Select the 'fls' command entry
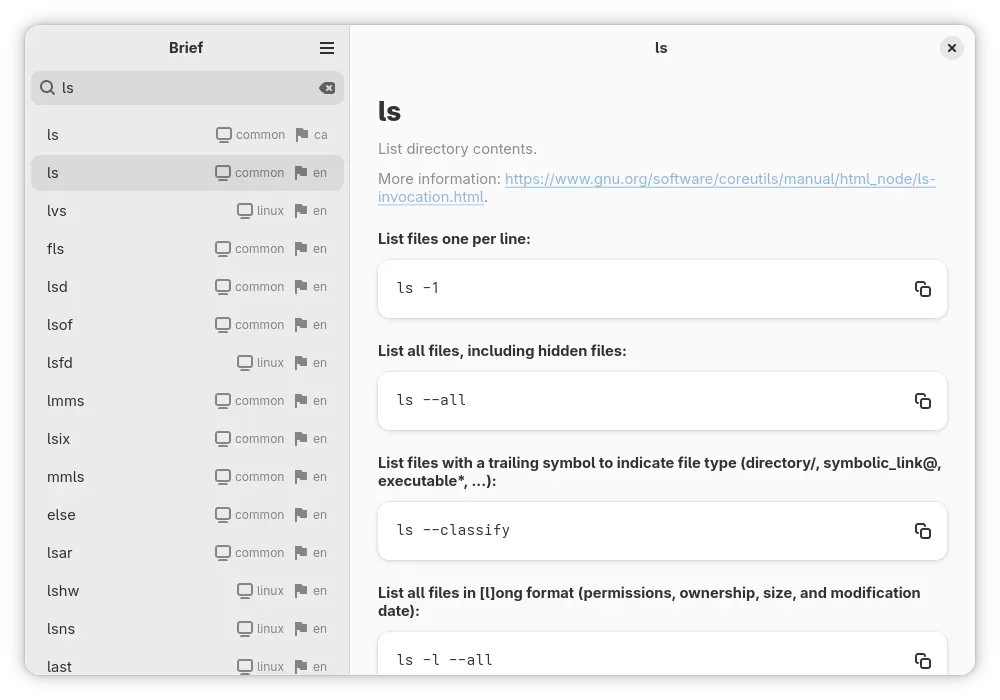This screenshot has height=700, width=1000. tap(187, 249)
